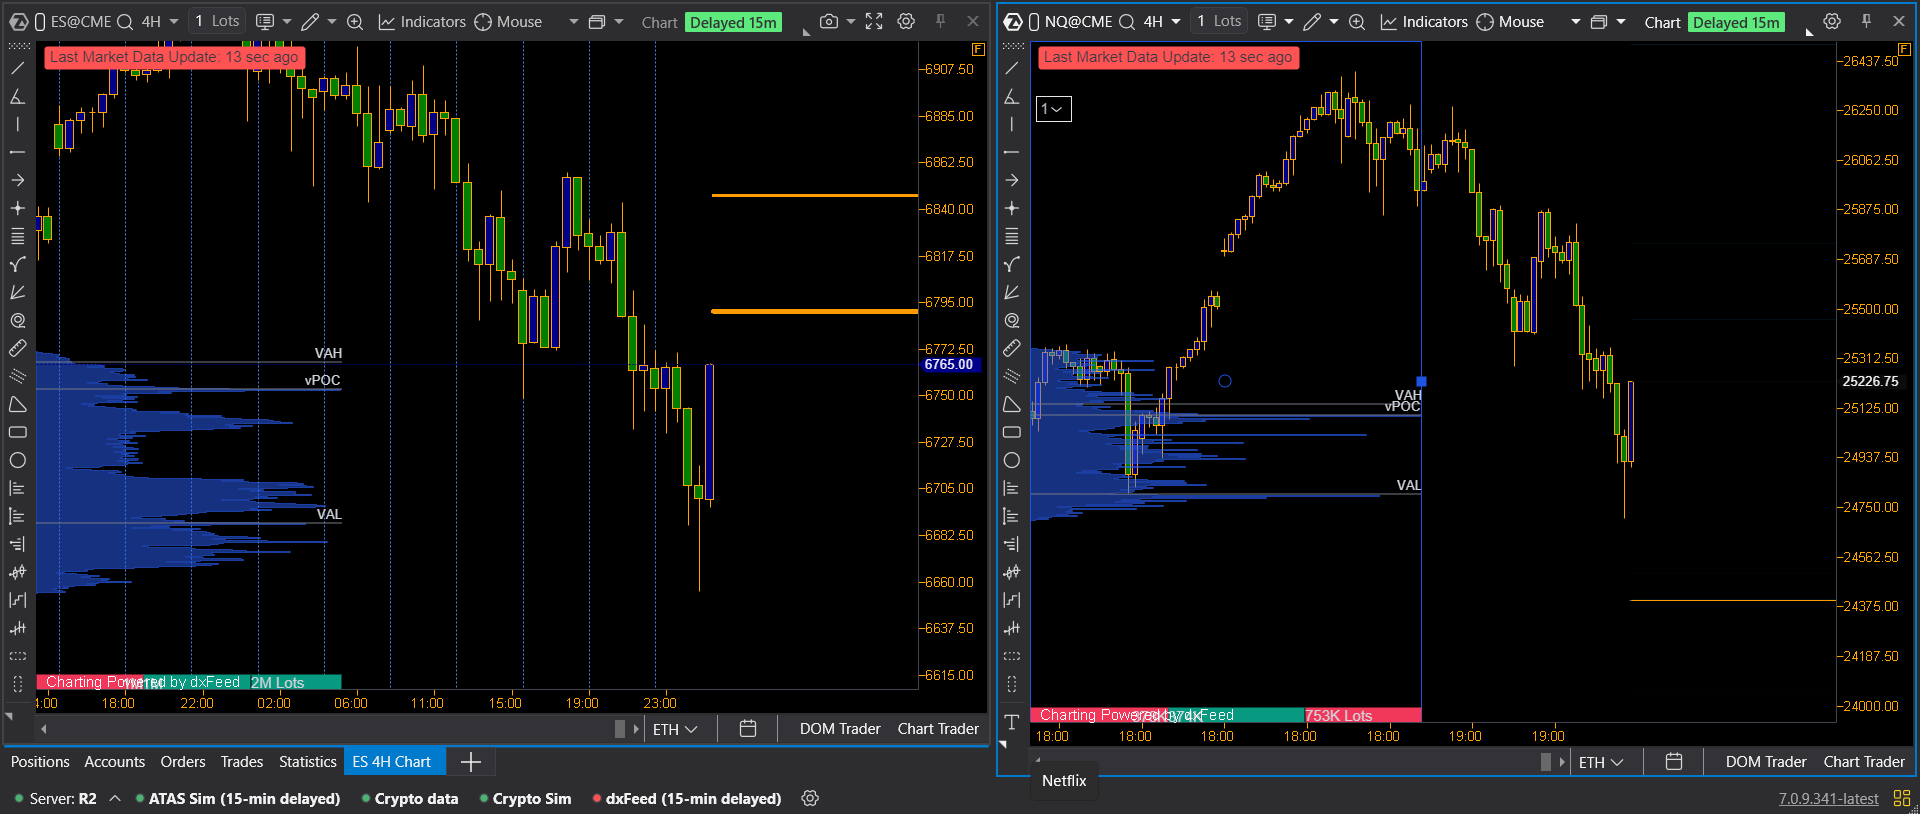Click the 7.0.9.341-latest version link
The width and height of the screenshot is (1920, 814).
point(1829,799)
